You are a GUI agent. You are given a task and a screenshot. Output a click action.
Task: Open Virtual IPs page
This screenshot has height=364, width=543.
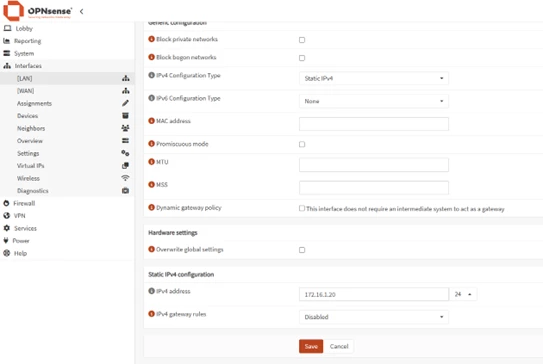pos(30,166)
